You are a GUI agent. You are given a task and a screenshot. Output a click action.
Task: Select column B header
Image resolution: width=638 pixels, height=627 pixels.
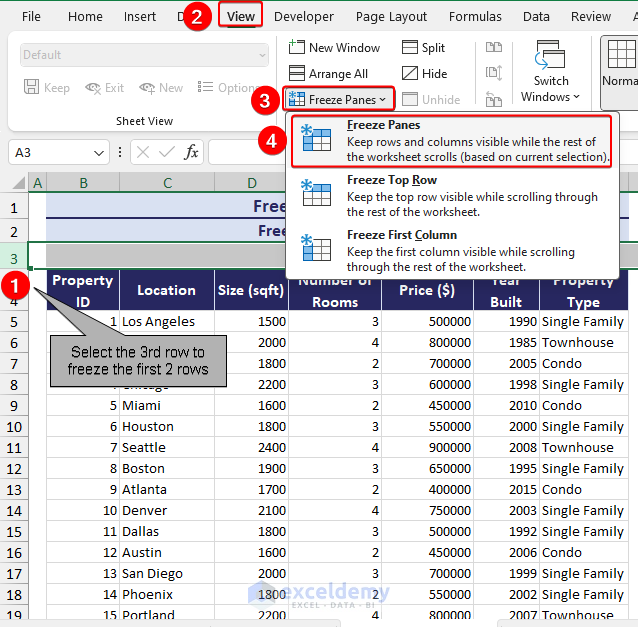(x=83, y=183)
